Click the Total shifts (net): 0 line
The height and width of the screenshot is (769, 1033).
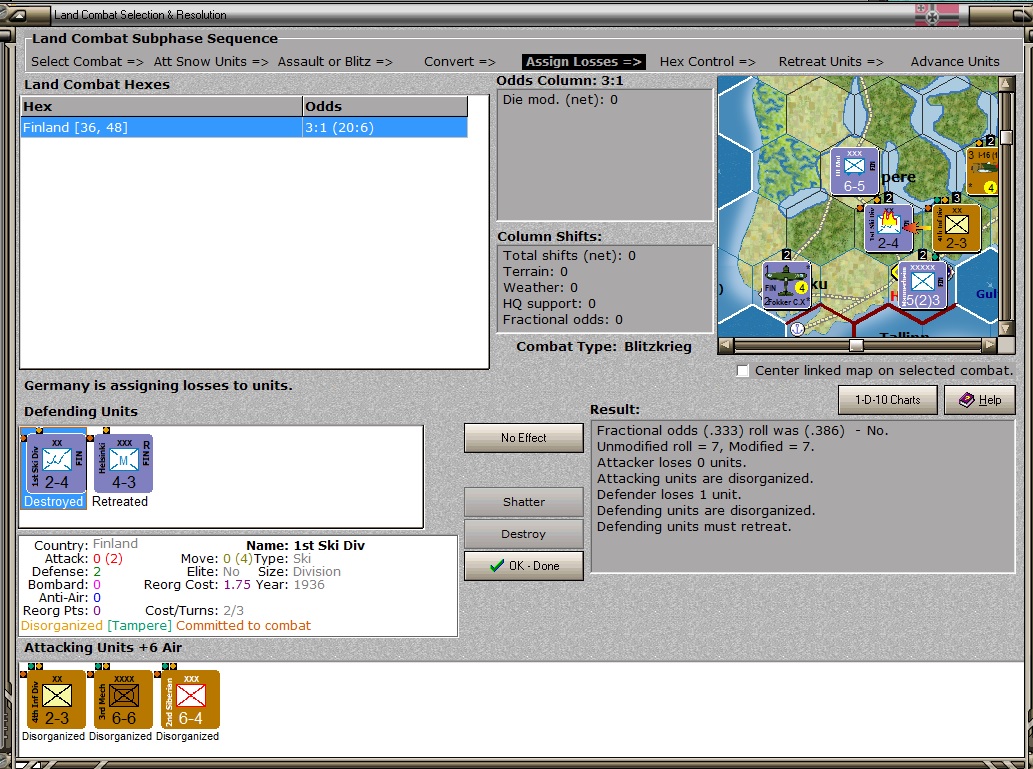click(x=569, y=256)
